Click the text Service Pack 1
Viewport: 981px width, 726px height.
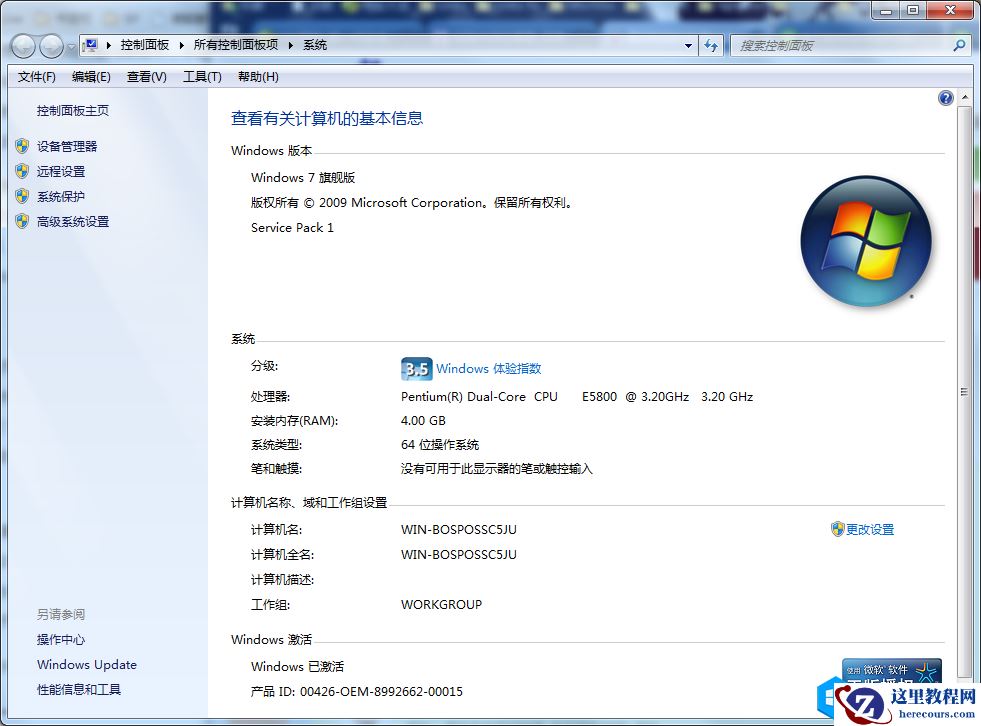pos(292,228)
